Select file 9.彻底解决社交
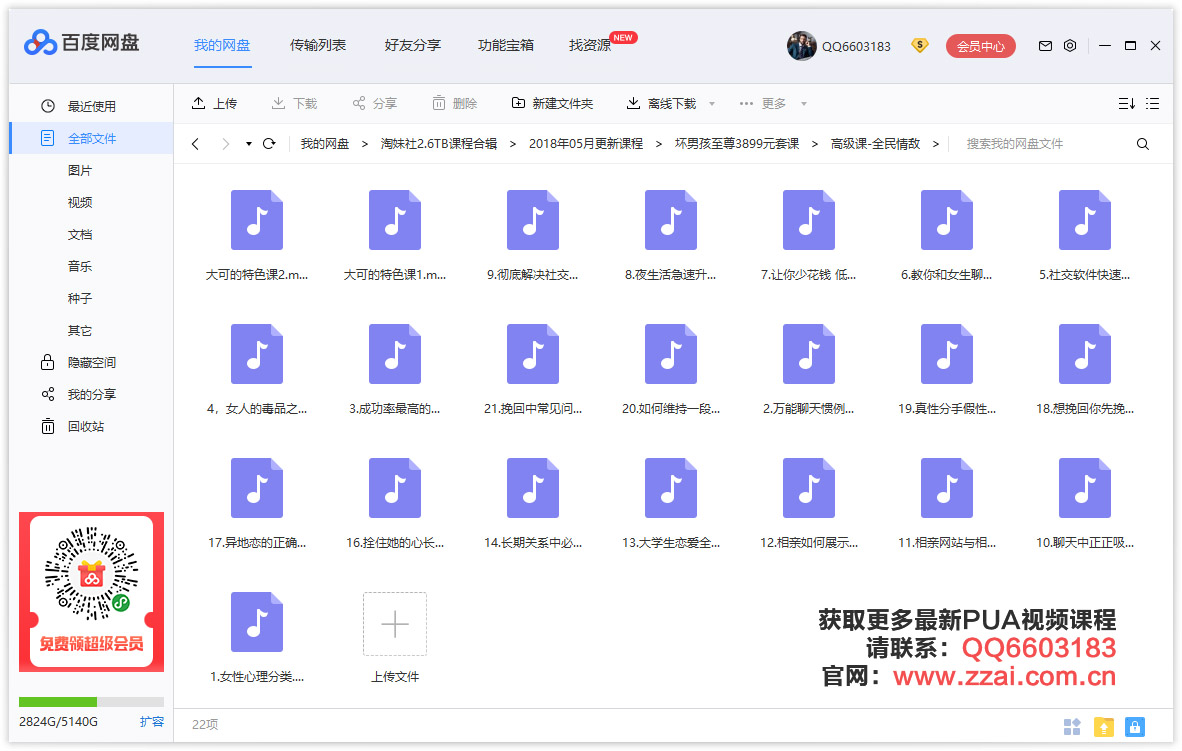Viewport: 1182px width, 751px height. pyautogui.click(x=533, y=237)
